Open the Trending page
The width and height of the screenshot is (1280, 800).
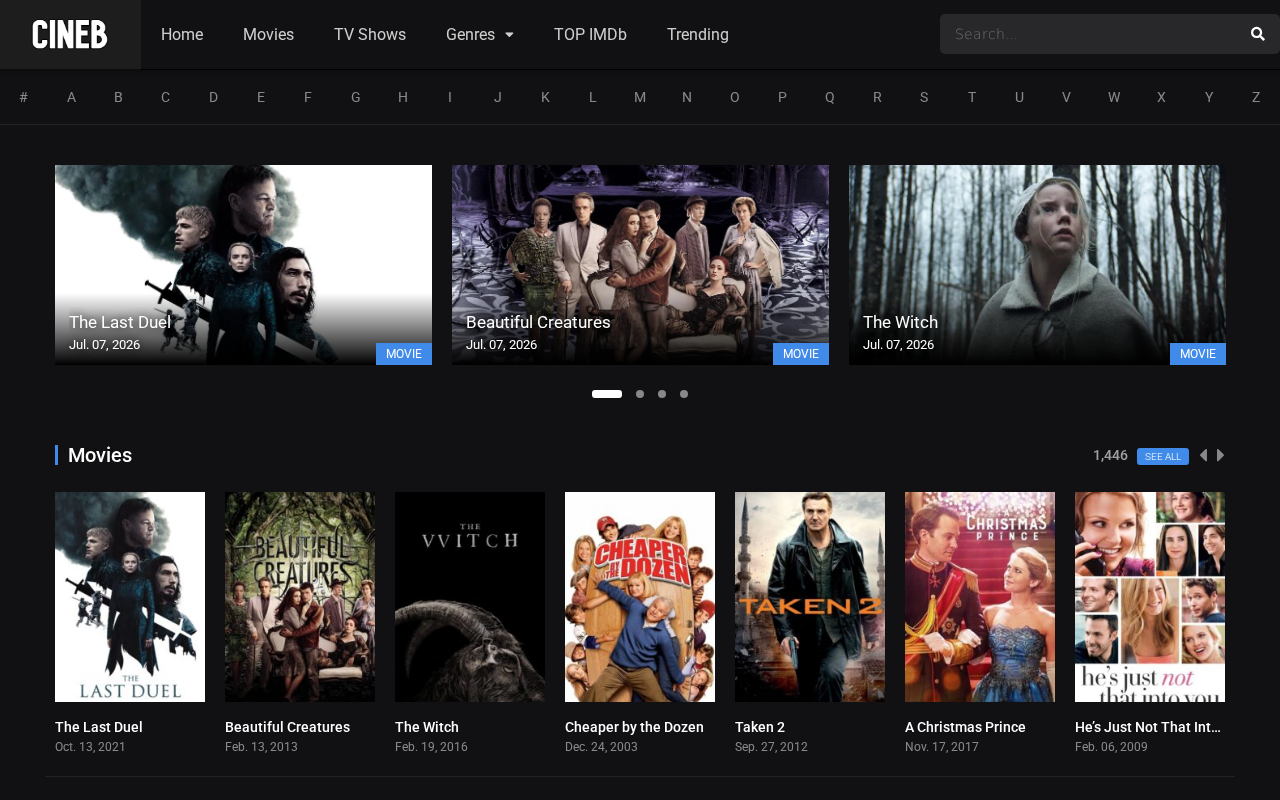[698, 35]
